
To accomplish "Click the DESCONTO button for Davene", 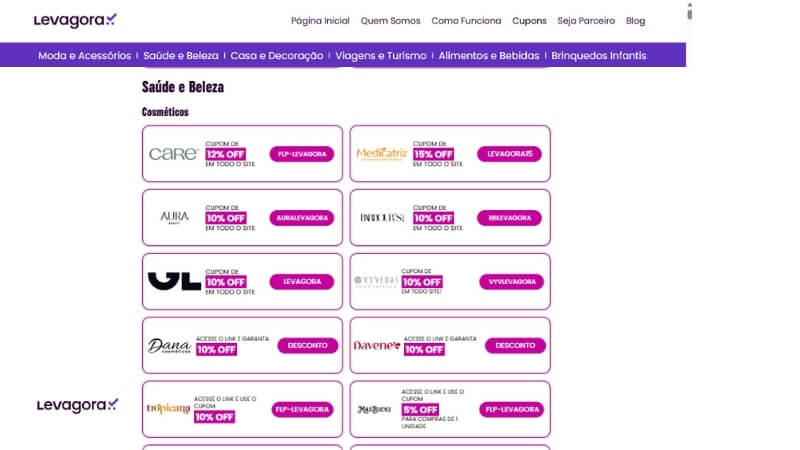I will tap(515, 345).
